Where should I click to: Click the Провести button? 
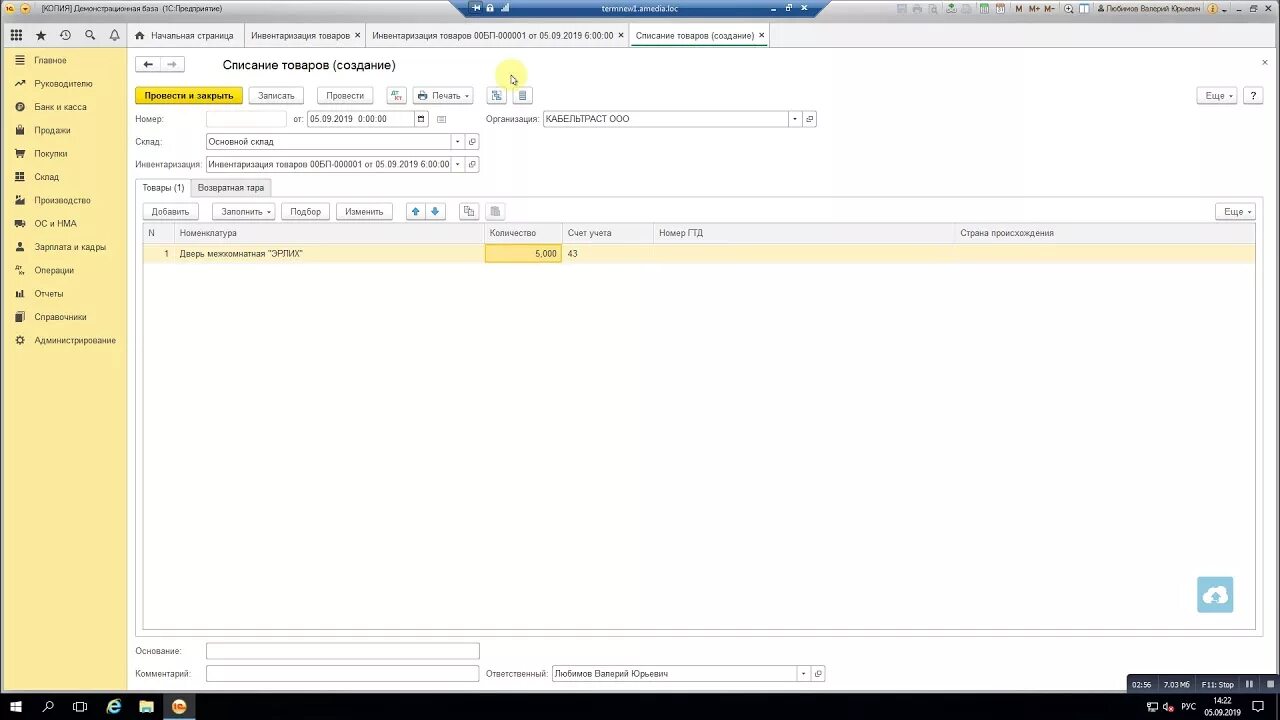[x=345, y=96]
